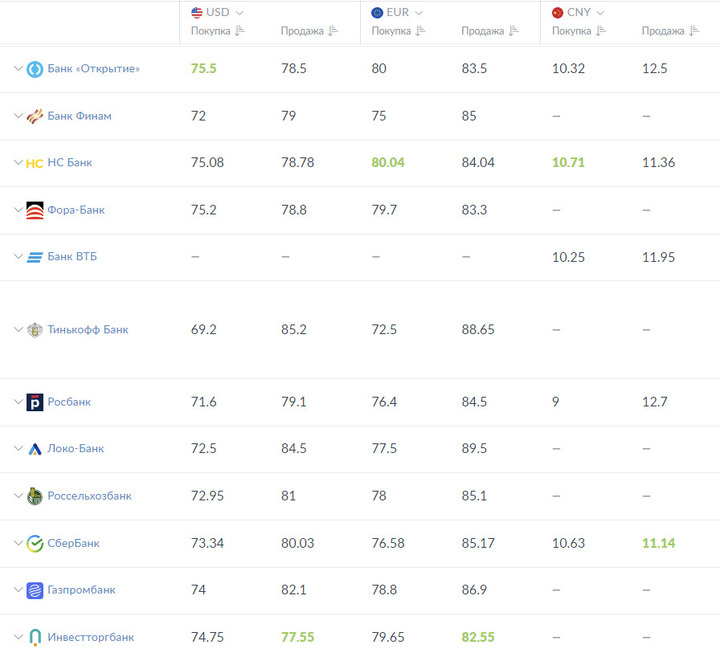Image resolution: width=720 pixels, height=657 pixels.
Task: Sort by USD Продажа column icon
Action: click(333, 31)
